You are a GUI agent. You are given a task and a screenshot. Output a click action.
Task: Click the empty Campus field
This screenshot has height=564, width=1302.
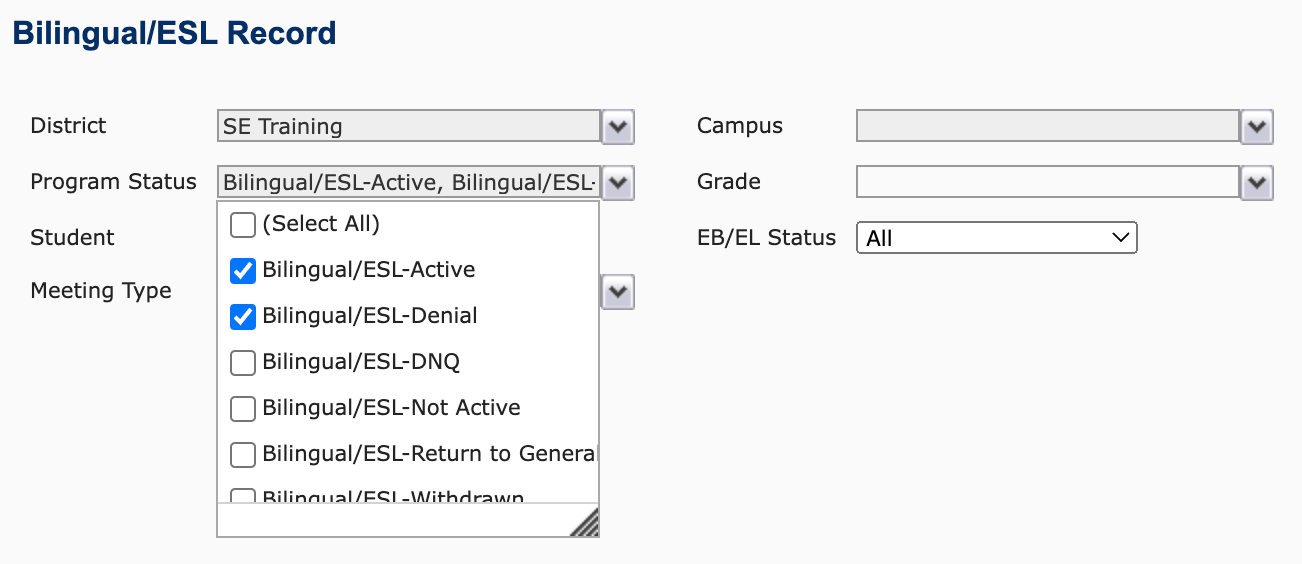point(1047,127)
